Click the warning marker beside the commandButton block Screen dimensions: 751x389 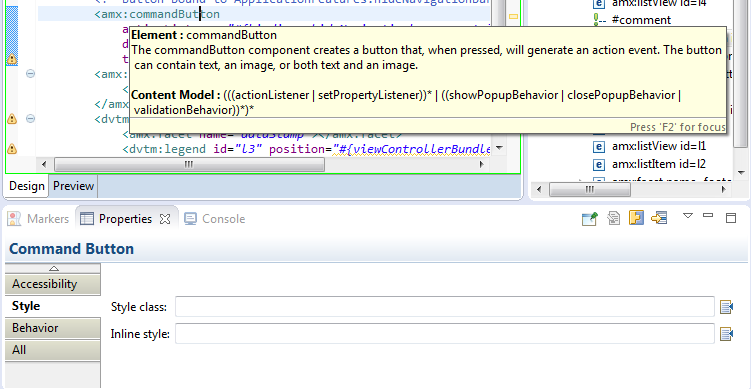coord(11,59)
